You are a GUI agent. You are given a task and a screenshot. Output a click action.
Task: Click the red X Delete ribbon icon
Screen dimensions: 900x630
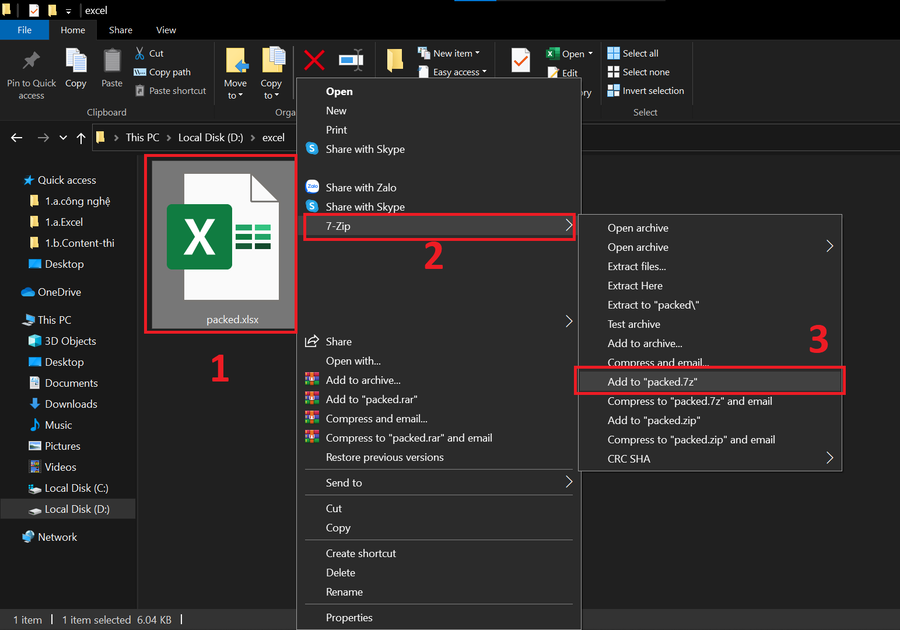315,60
